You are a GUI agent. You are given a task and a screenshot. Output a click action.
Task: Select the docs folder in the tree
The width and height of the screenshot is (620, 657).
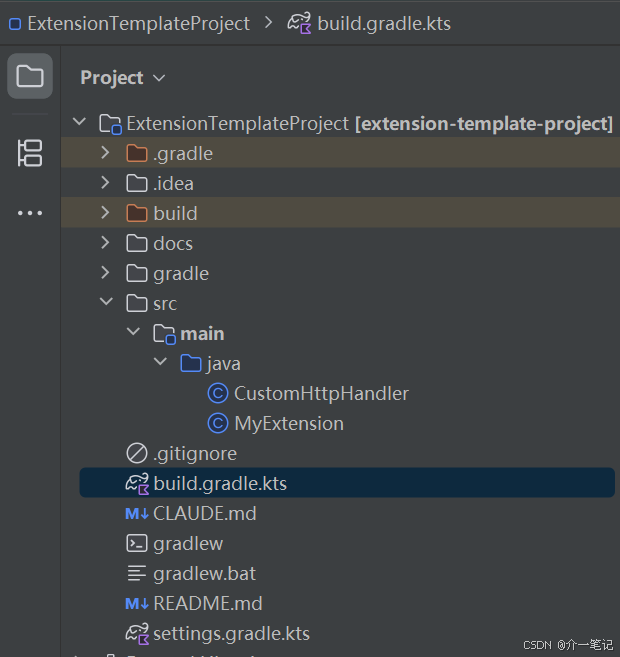(x=173, y=243)
